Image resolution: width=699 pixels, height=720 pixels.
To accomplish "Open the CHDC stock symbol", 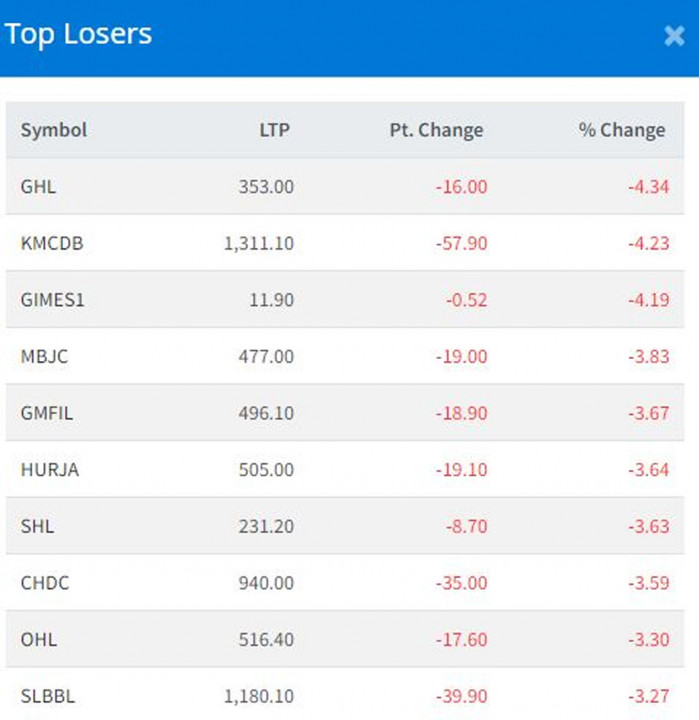I will click(45, 583).
